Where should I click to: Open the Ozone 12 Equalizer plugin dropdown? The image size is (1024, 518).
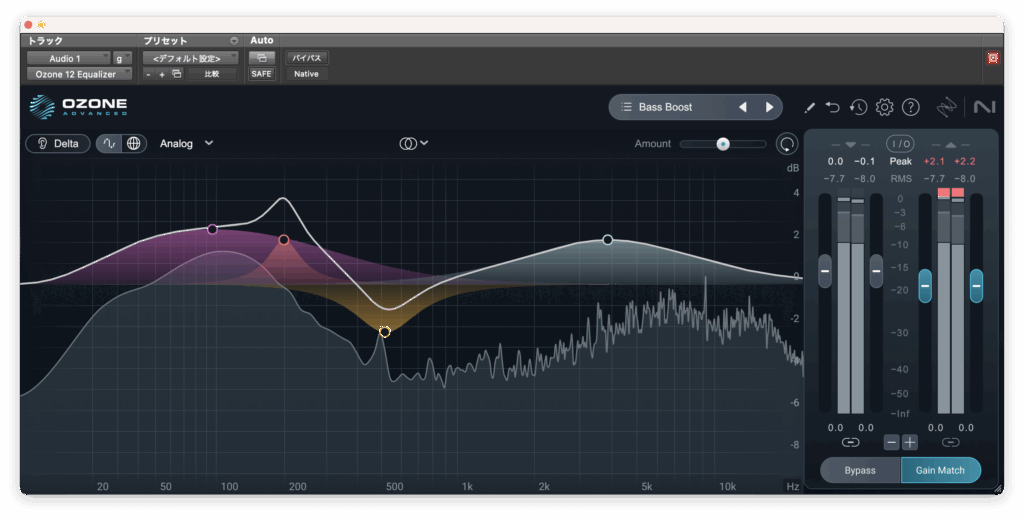(x=78, y=74)
